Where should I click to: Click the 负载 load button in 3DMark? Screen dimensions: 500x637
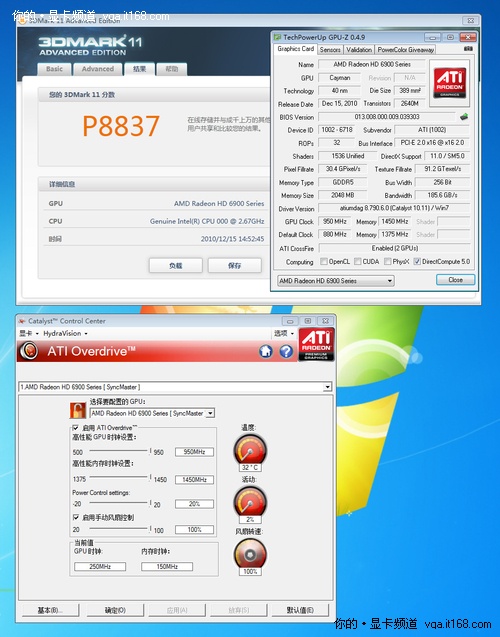pyautogui.click(x=175, y=266)
